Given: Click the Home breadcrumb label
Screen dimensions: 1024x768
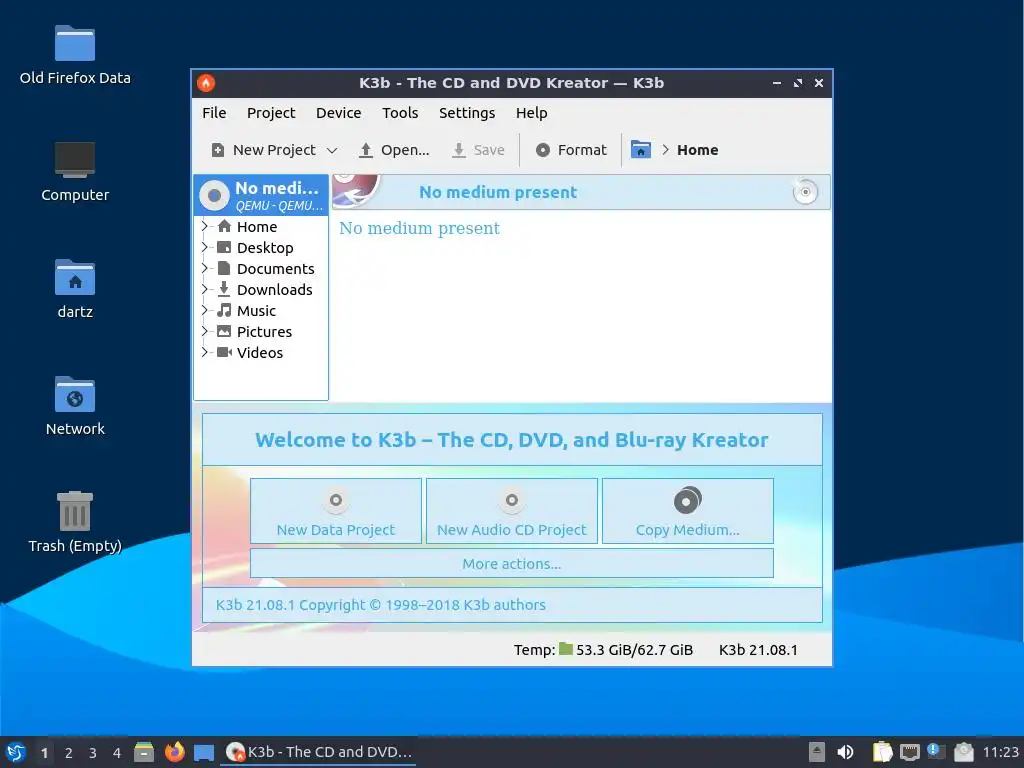Looking at the screenshot, I should (x=697, y=150).
